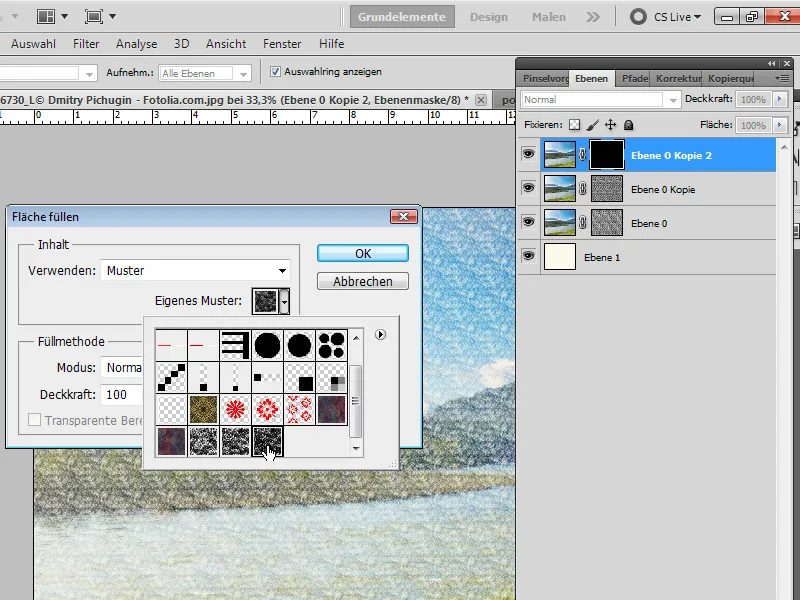Viewport: 800px width, 600px height.
Task: Hide the Ebene 0 Kopie 2 layer
Action: [x=529, y=154]
